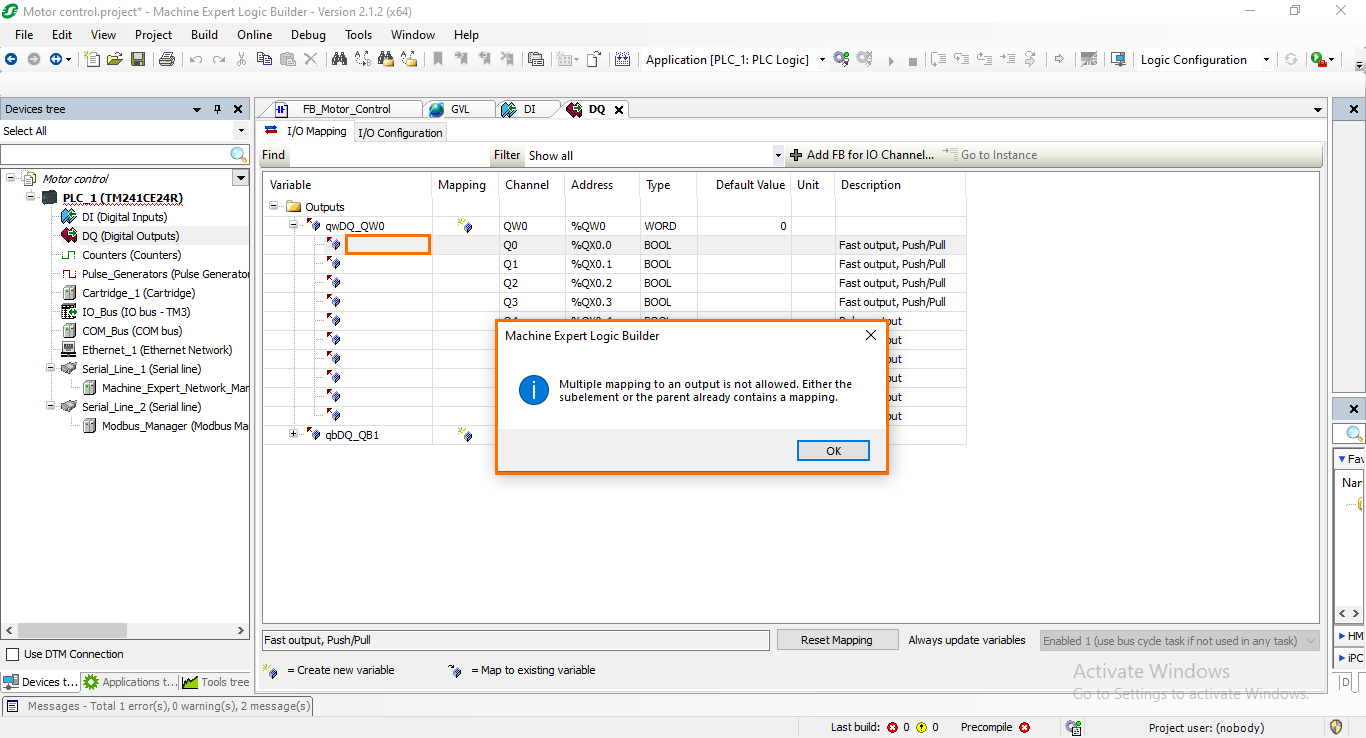Click the Reset Mapping button
The width and height of the screenshot is (1366, 738).
click(x=837, y=639)
